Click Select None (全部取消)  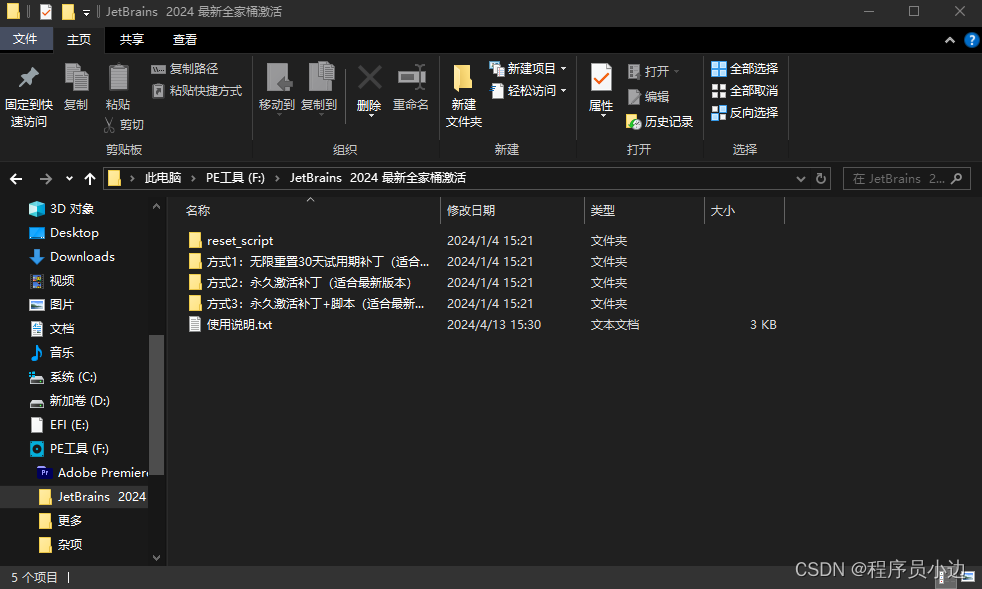click(x=745, y=91)
